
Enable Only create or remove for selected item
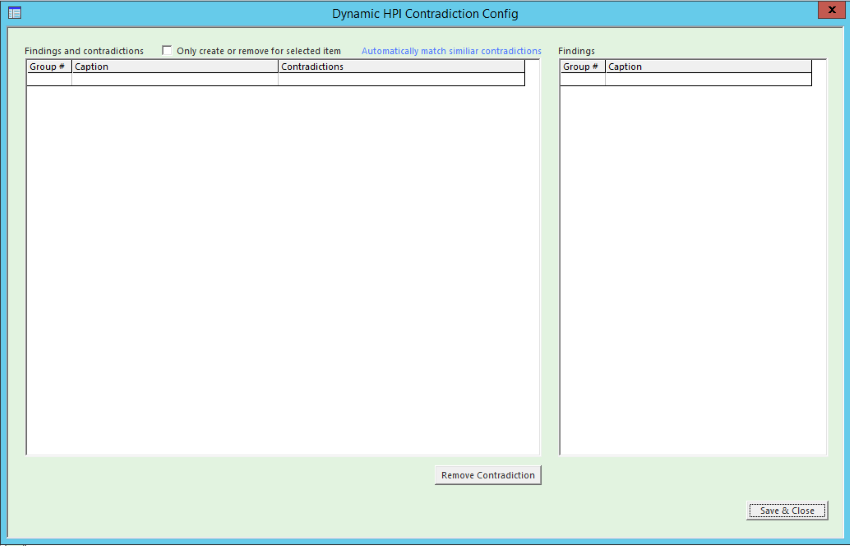coord(167,50)
